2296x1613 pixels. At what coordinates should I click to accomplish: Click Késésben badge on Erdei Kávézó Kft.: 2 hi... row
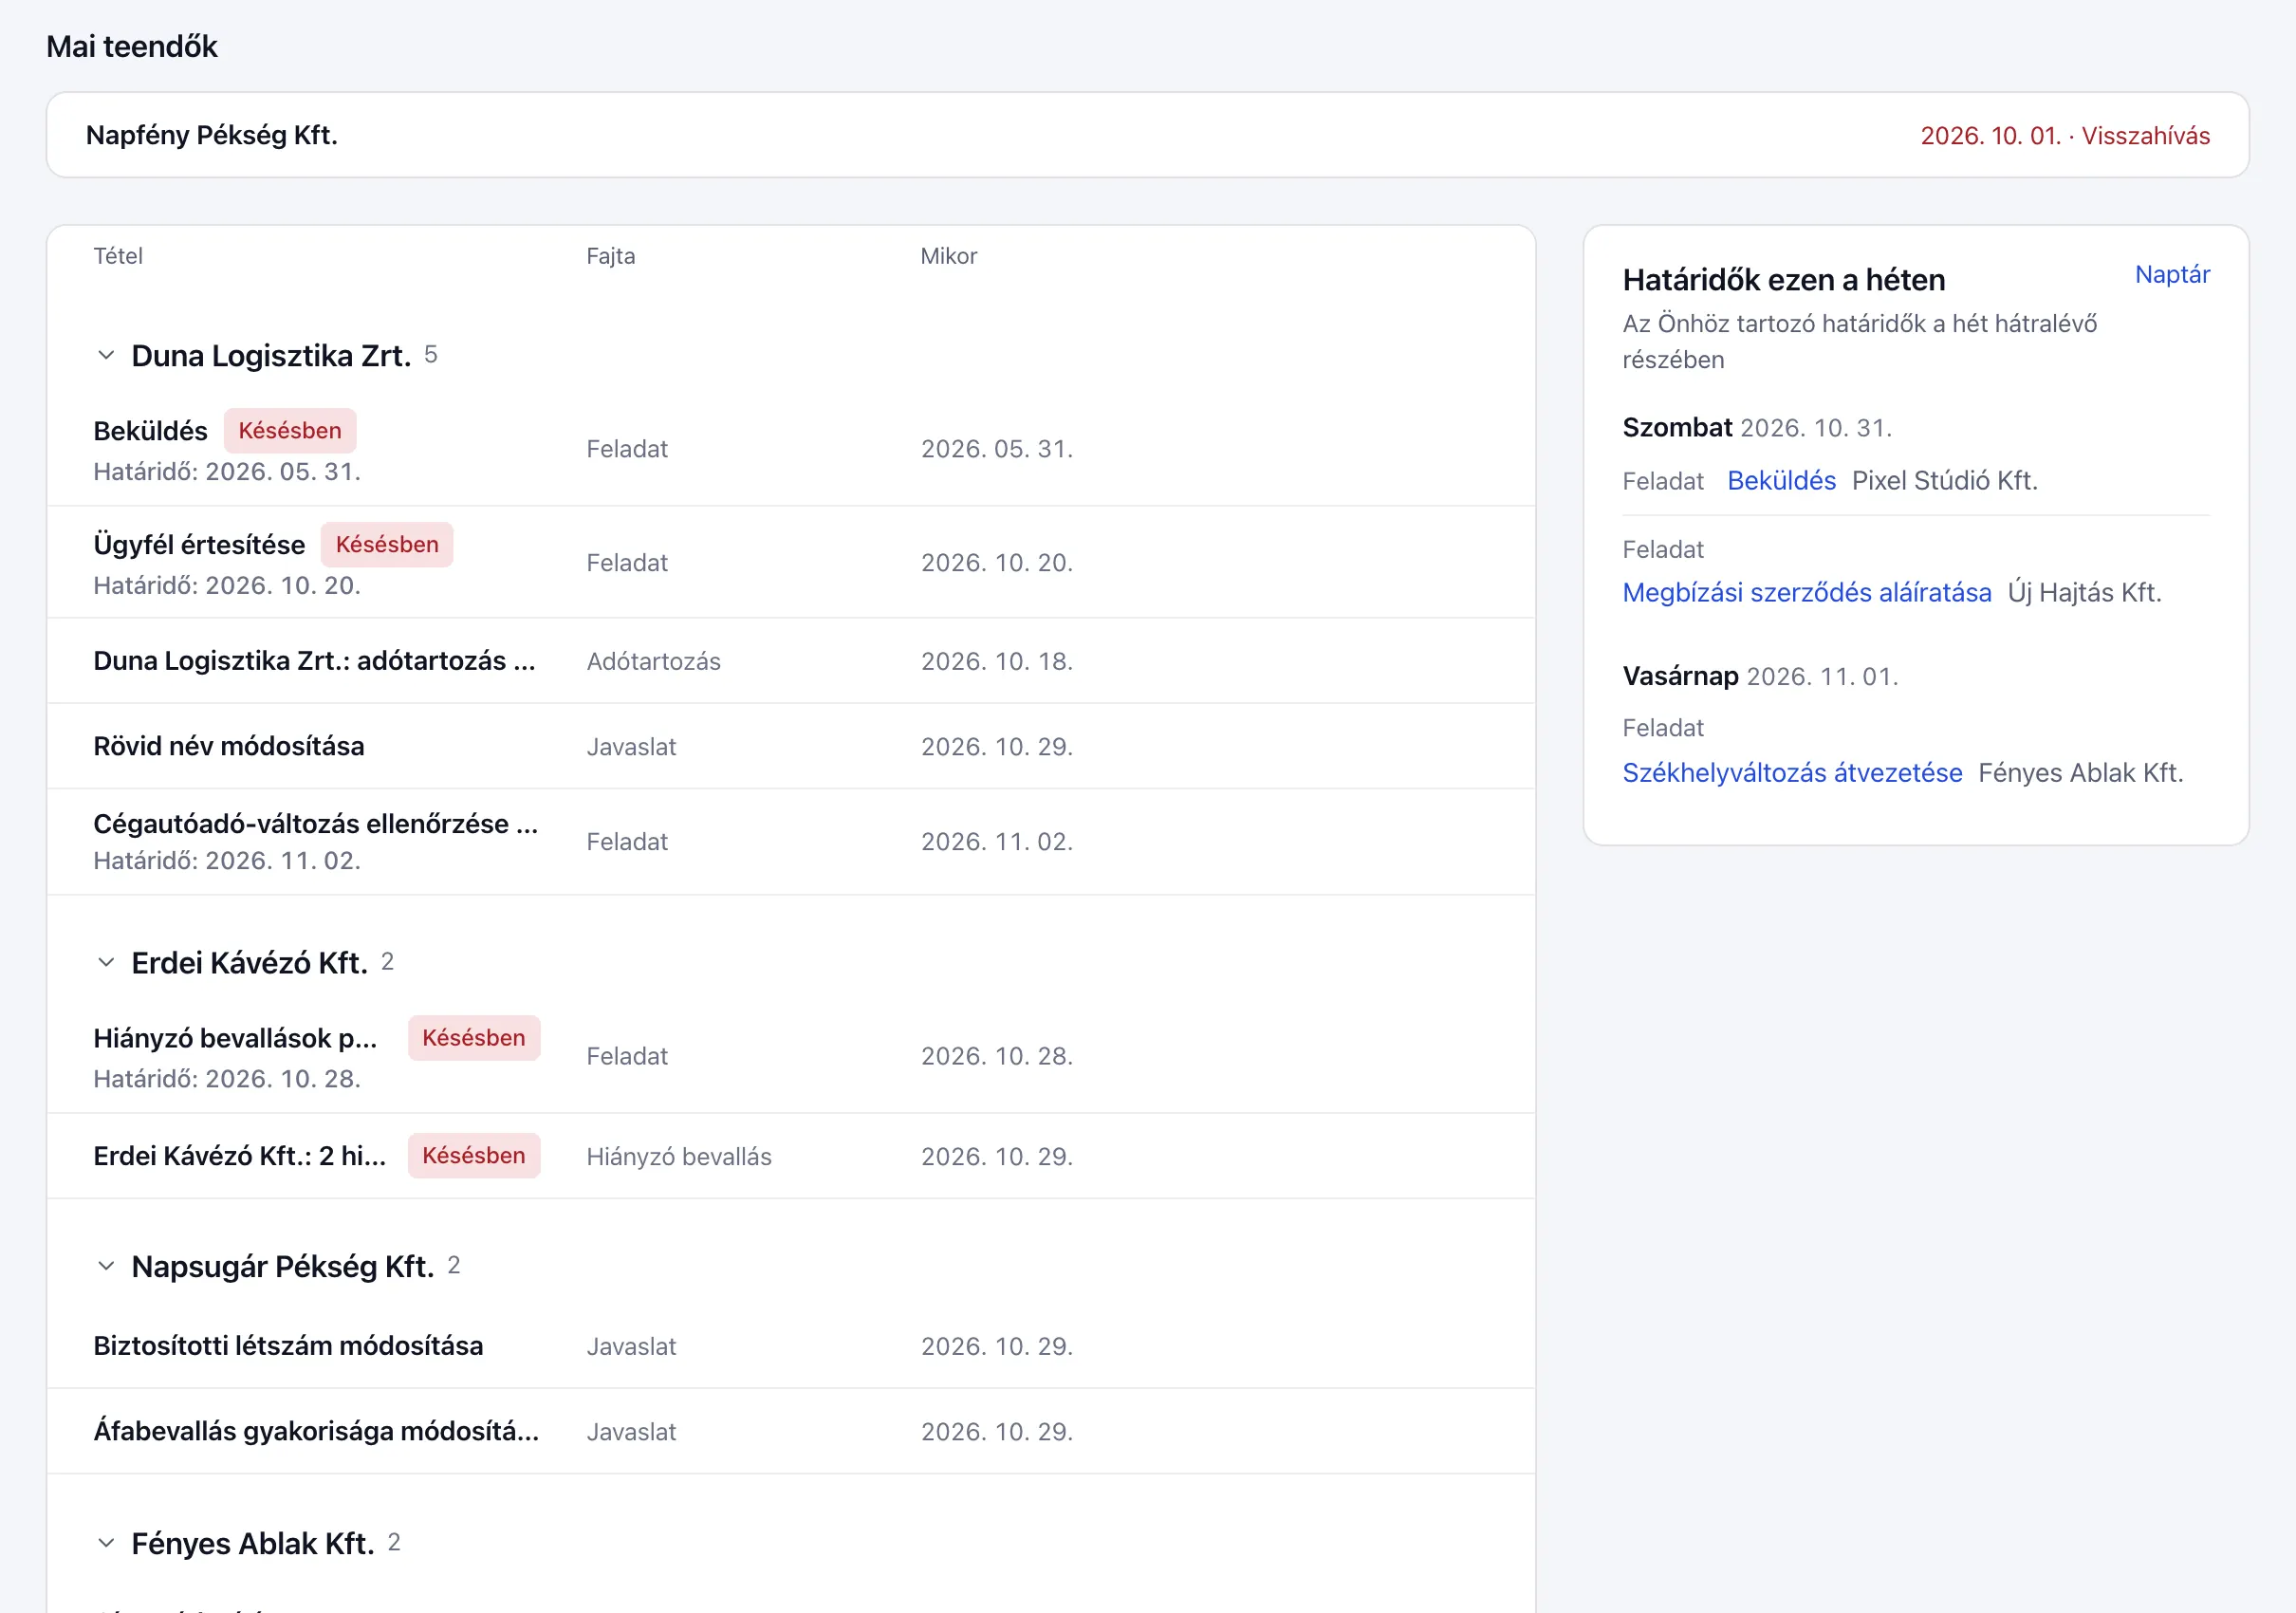[474, 1156]
